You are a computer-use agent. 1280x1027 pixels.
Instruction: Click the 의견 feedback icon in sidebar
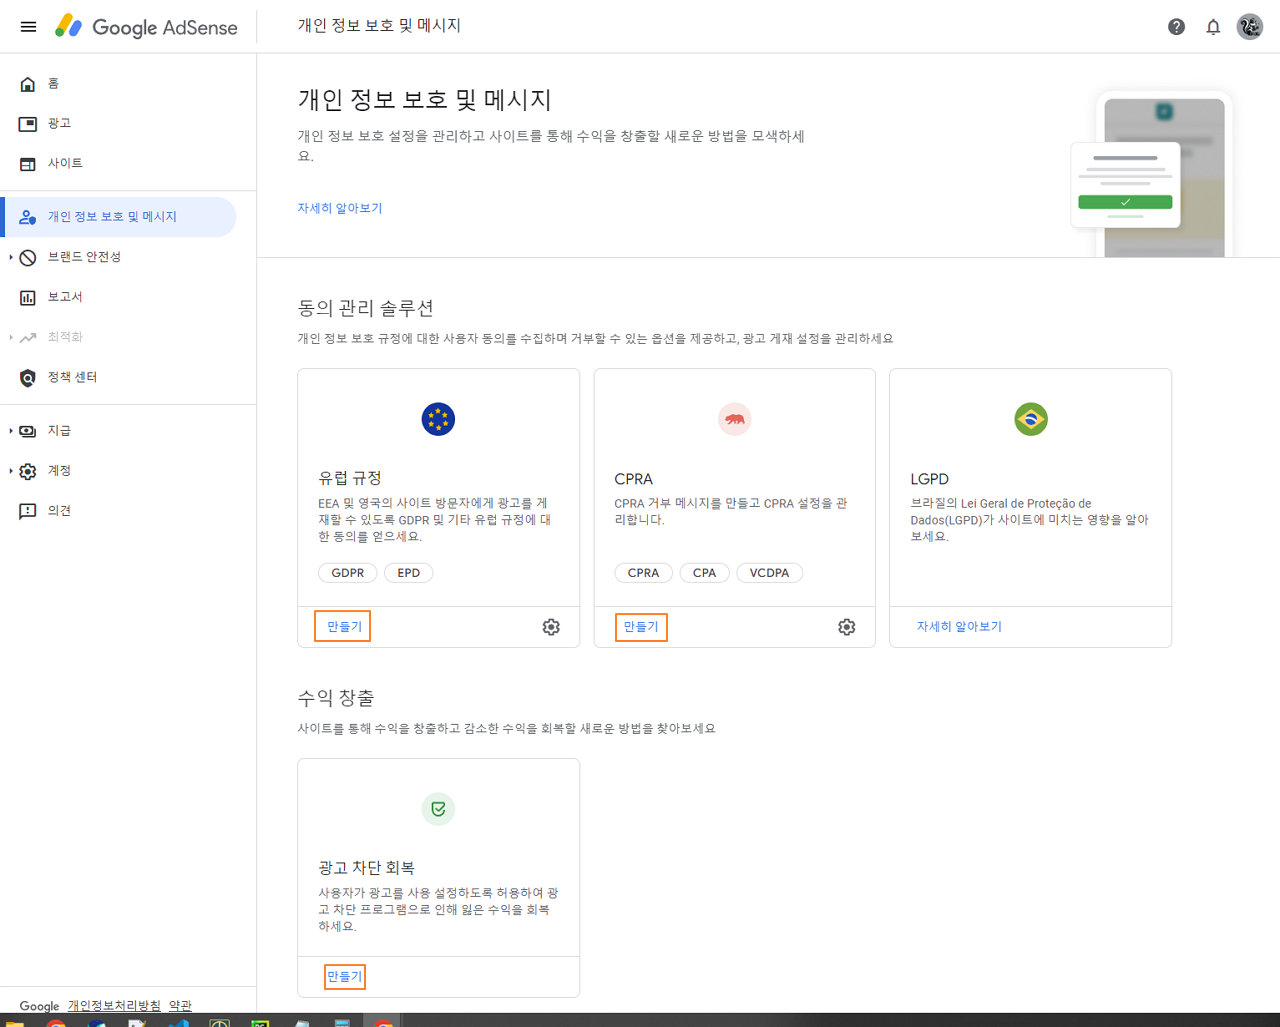pos(28,511)
